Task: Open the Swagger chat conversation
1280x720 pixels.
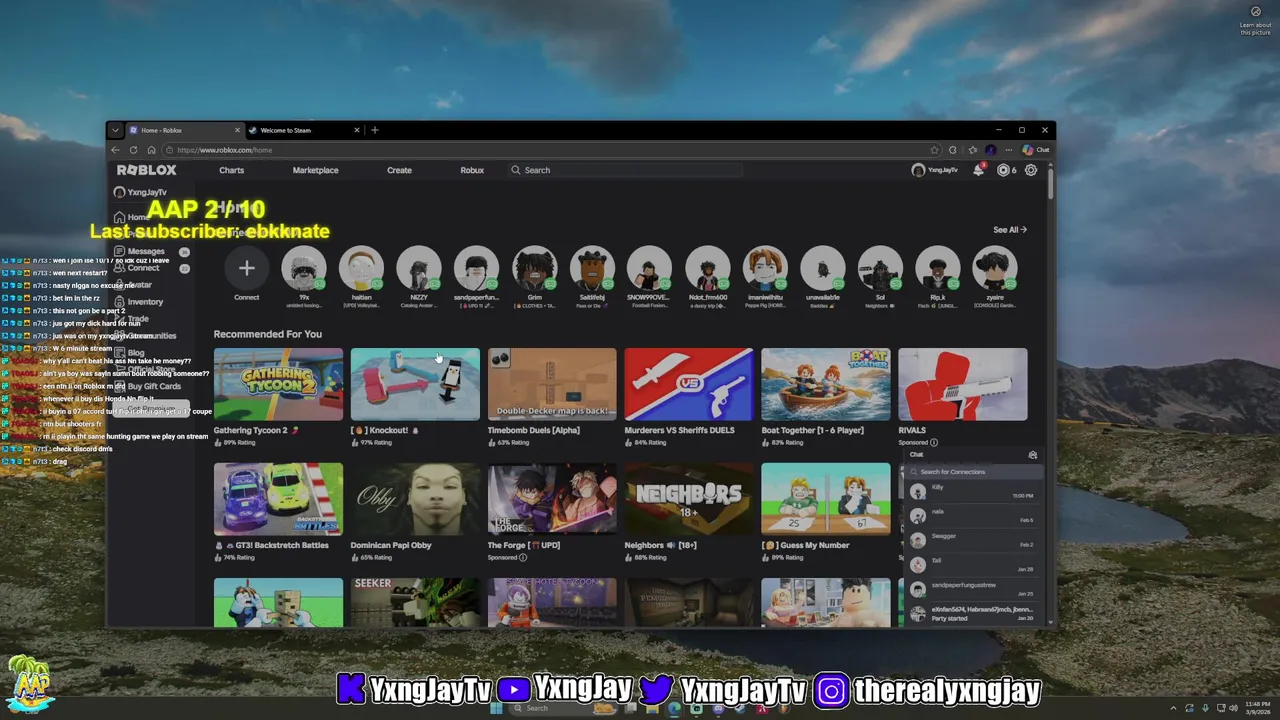Action: tap(972, 540)
